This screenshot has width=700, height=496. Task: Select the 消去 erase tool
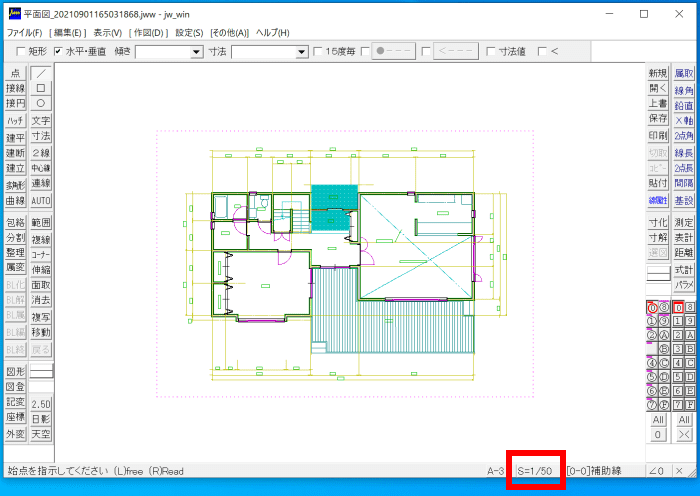(x=41, y=300)
